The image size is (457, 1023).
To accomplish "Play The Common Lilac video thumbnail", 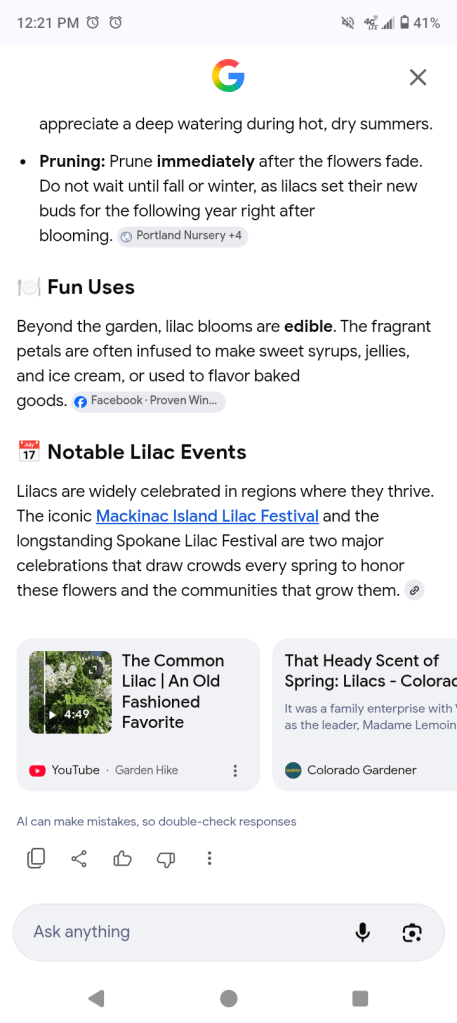I will [71, 692].
